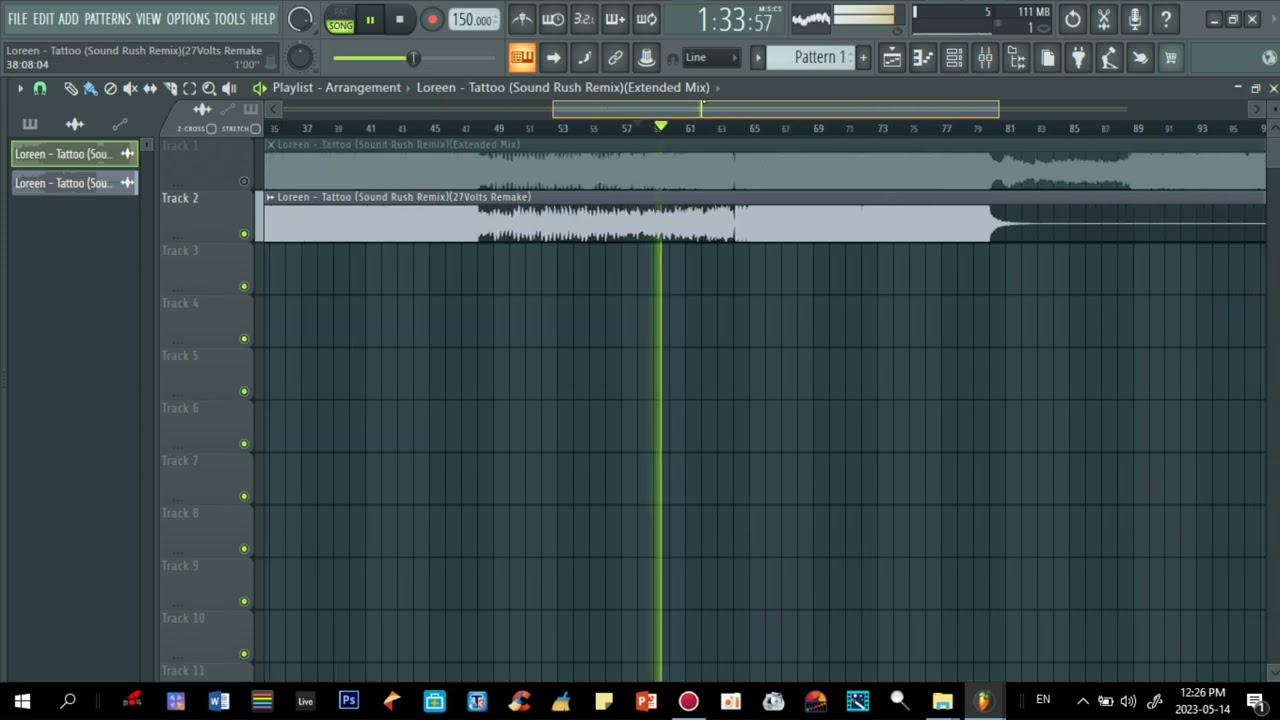This screenshot has width=1280, height=720.
Task: Open the content shop cart icon
Action: tap(1171, 58)
